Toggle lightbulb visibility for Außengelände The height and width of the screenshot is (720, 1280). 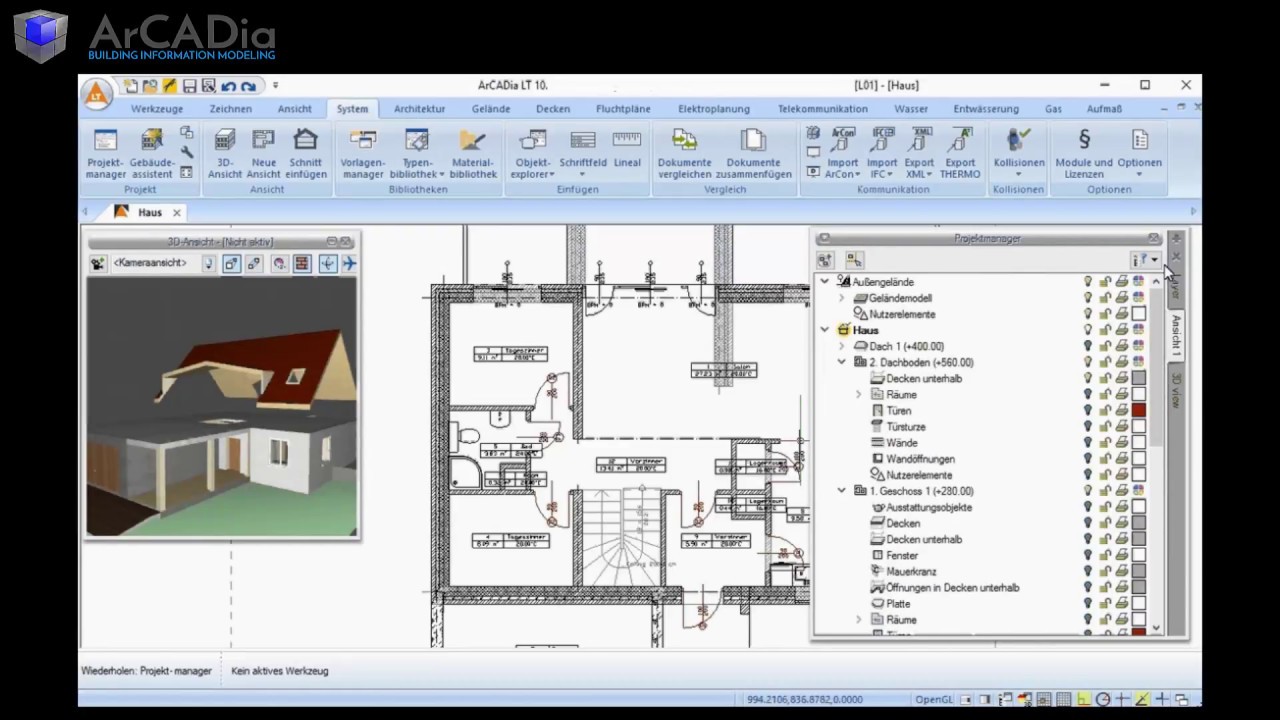coord(1088,282)
